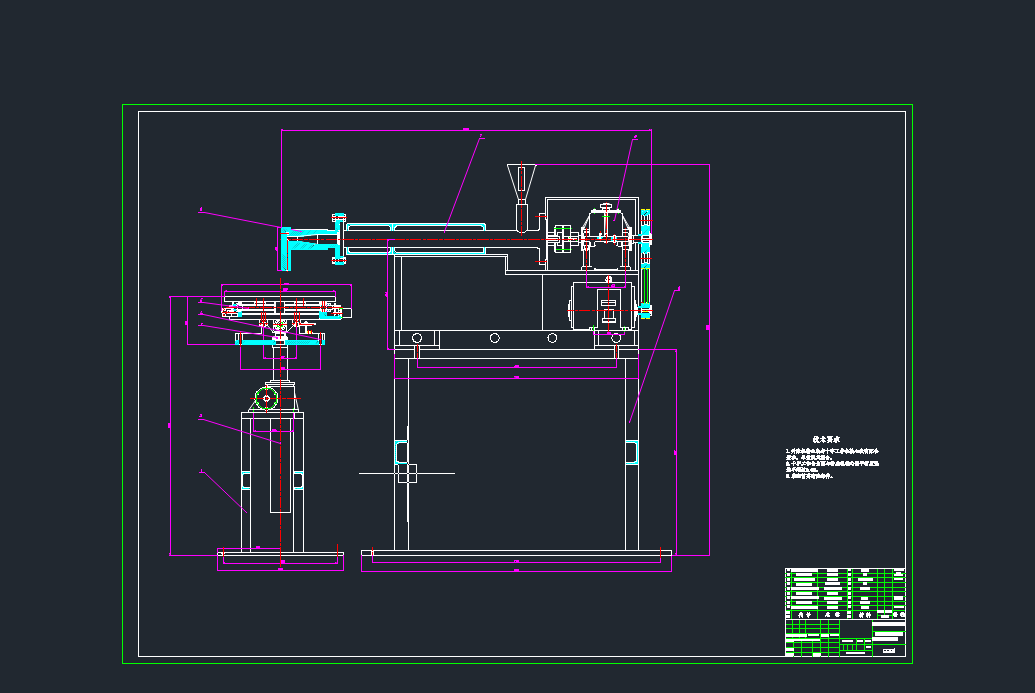Select the left stand base plate
Viewport: 1035px width, 693px height.
point(281,554)
